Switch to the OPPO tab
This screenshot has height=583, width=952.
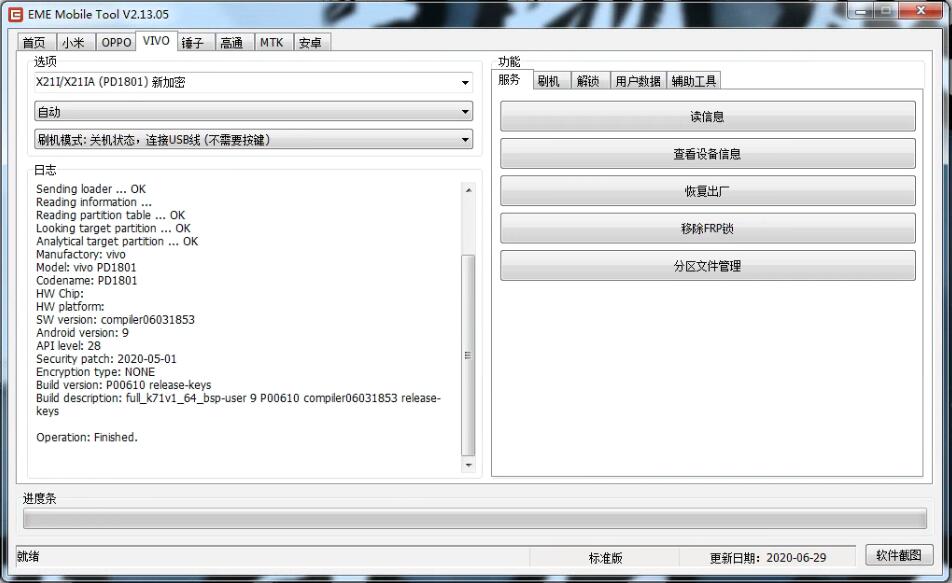coord(115,43)
